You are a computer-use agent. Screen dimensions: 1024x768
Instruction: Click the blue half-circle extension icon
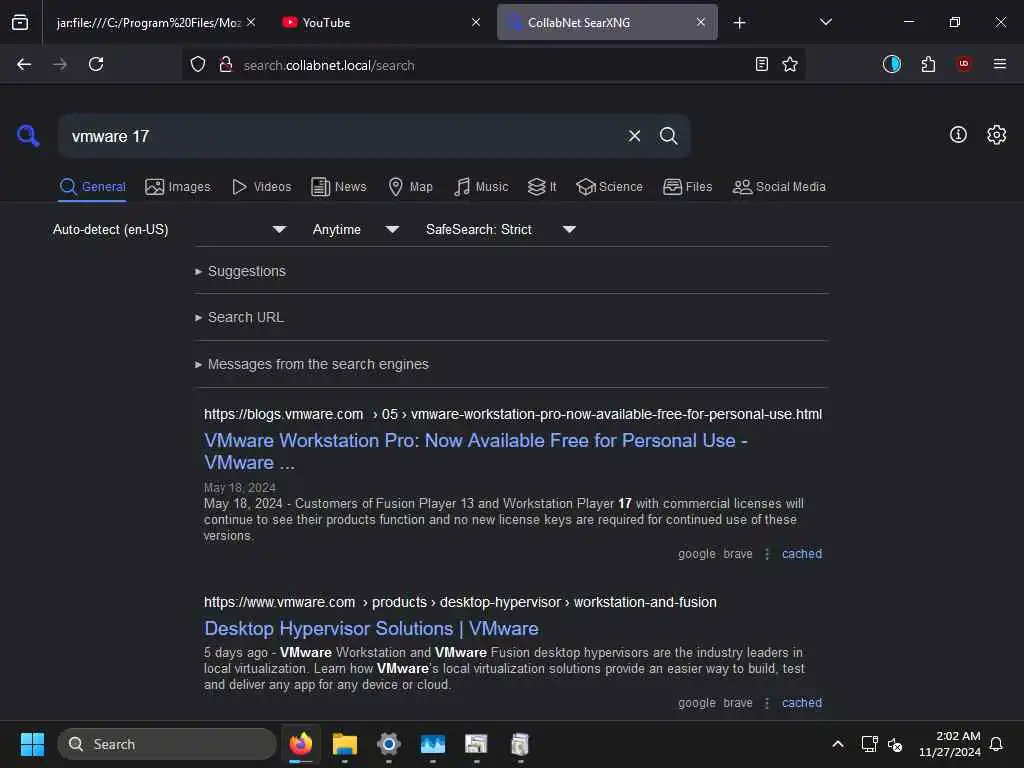click(891, 64)
